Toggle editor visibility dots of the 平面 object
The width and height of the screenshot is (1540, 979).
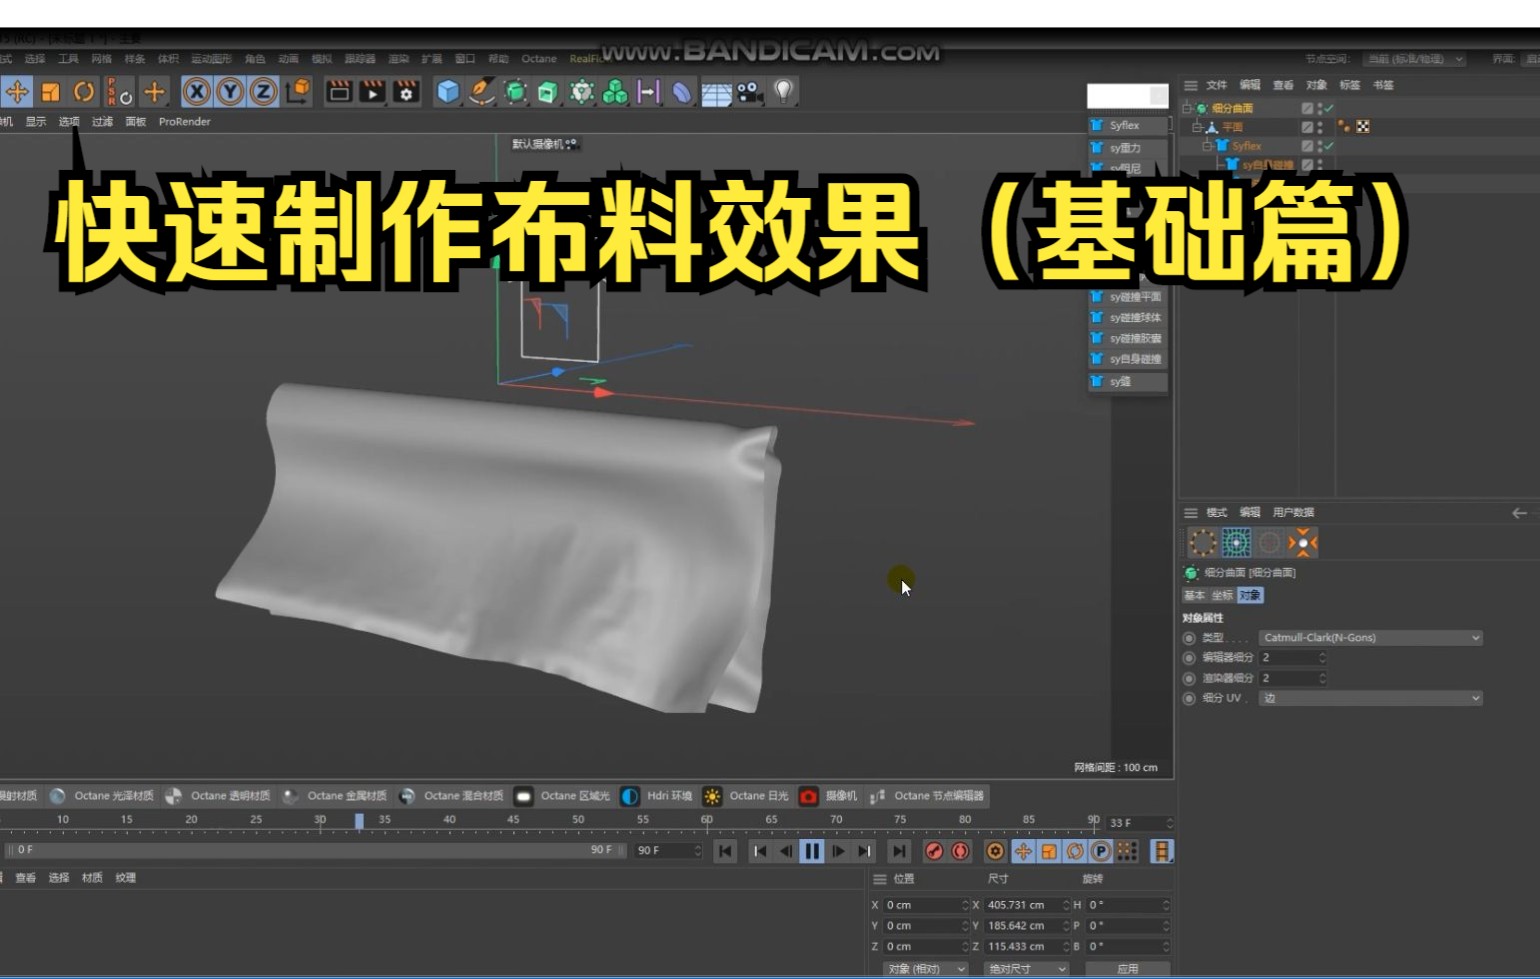[x=1319, y=127]
